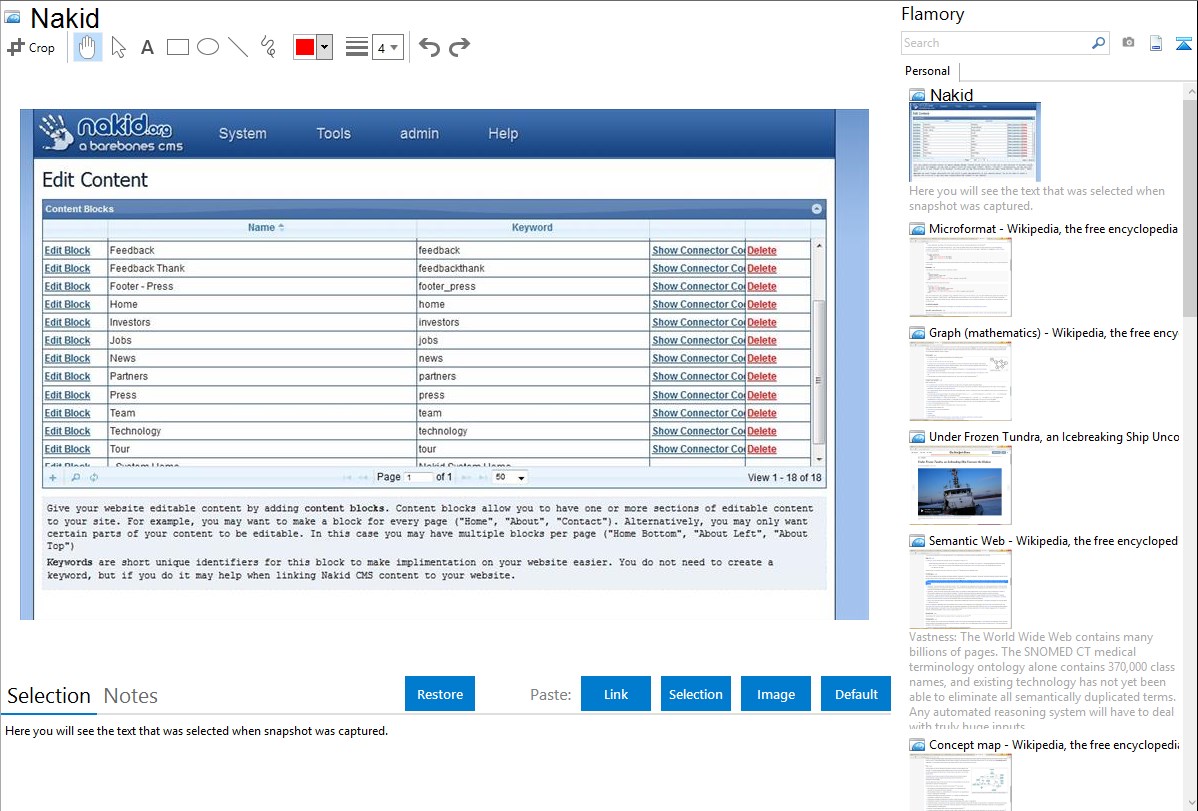Click the camera snapshot icon
The height and width of the screenshot is (811, 1198).
click(x=1128, y=43)
